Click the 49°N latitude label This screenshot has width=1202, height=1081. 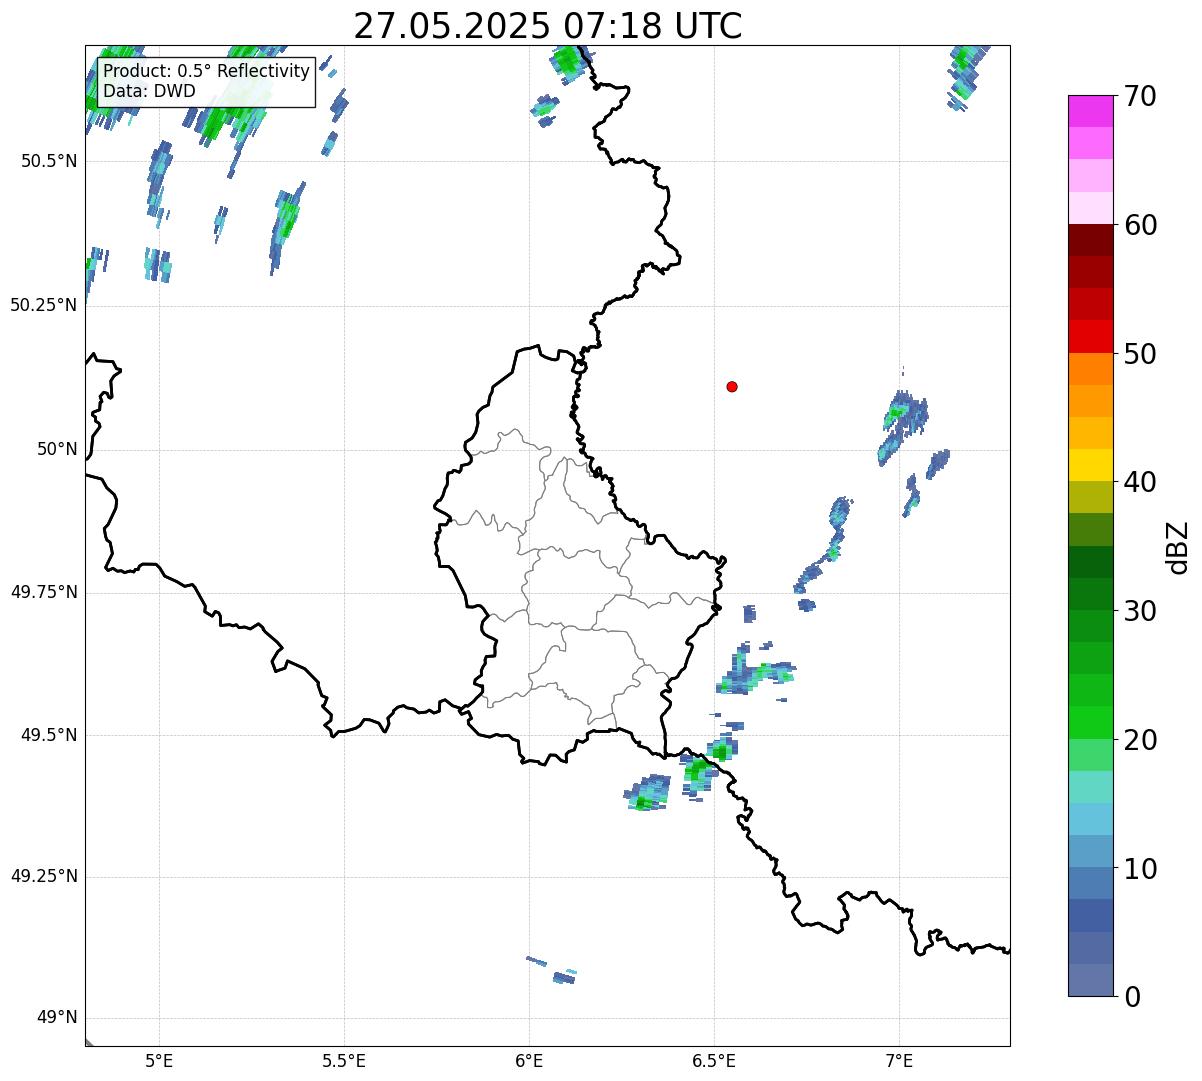[57, 1017]
